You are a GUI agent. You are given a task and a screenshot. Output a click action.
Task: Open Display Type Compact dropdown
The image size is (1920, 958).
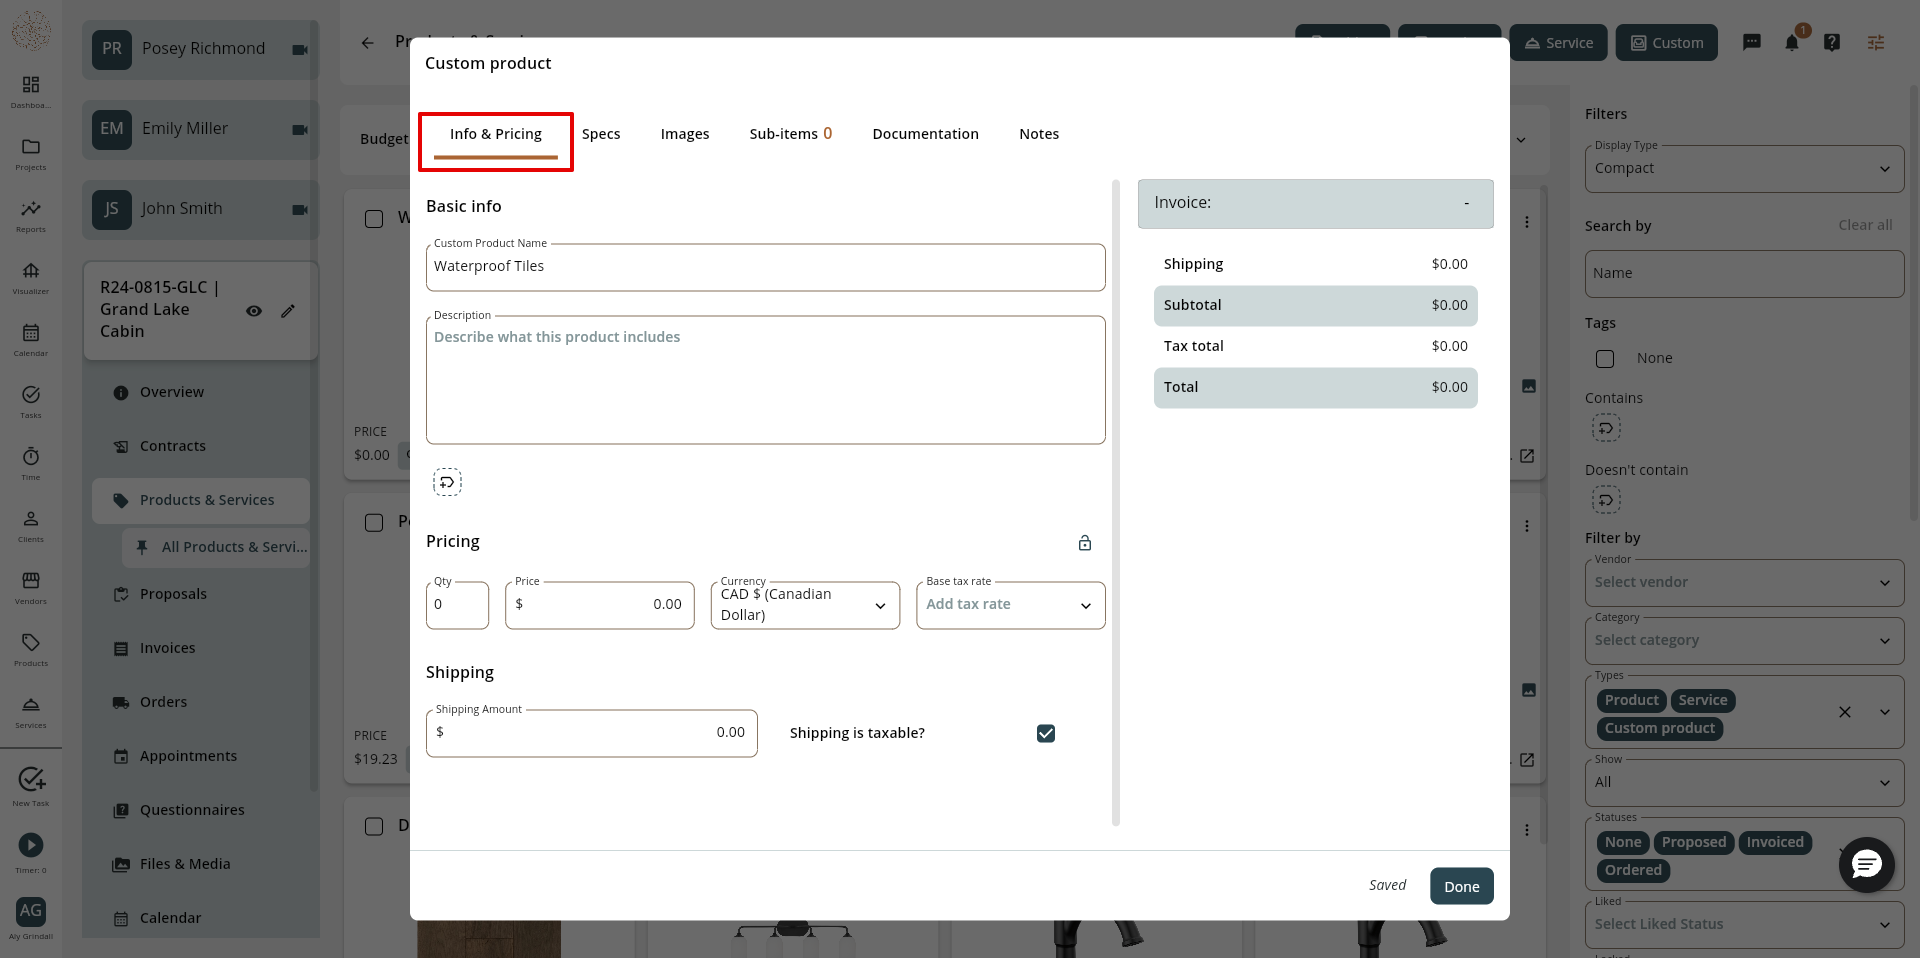click(x=1744, y=168)
